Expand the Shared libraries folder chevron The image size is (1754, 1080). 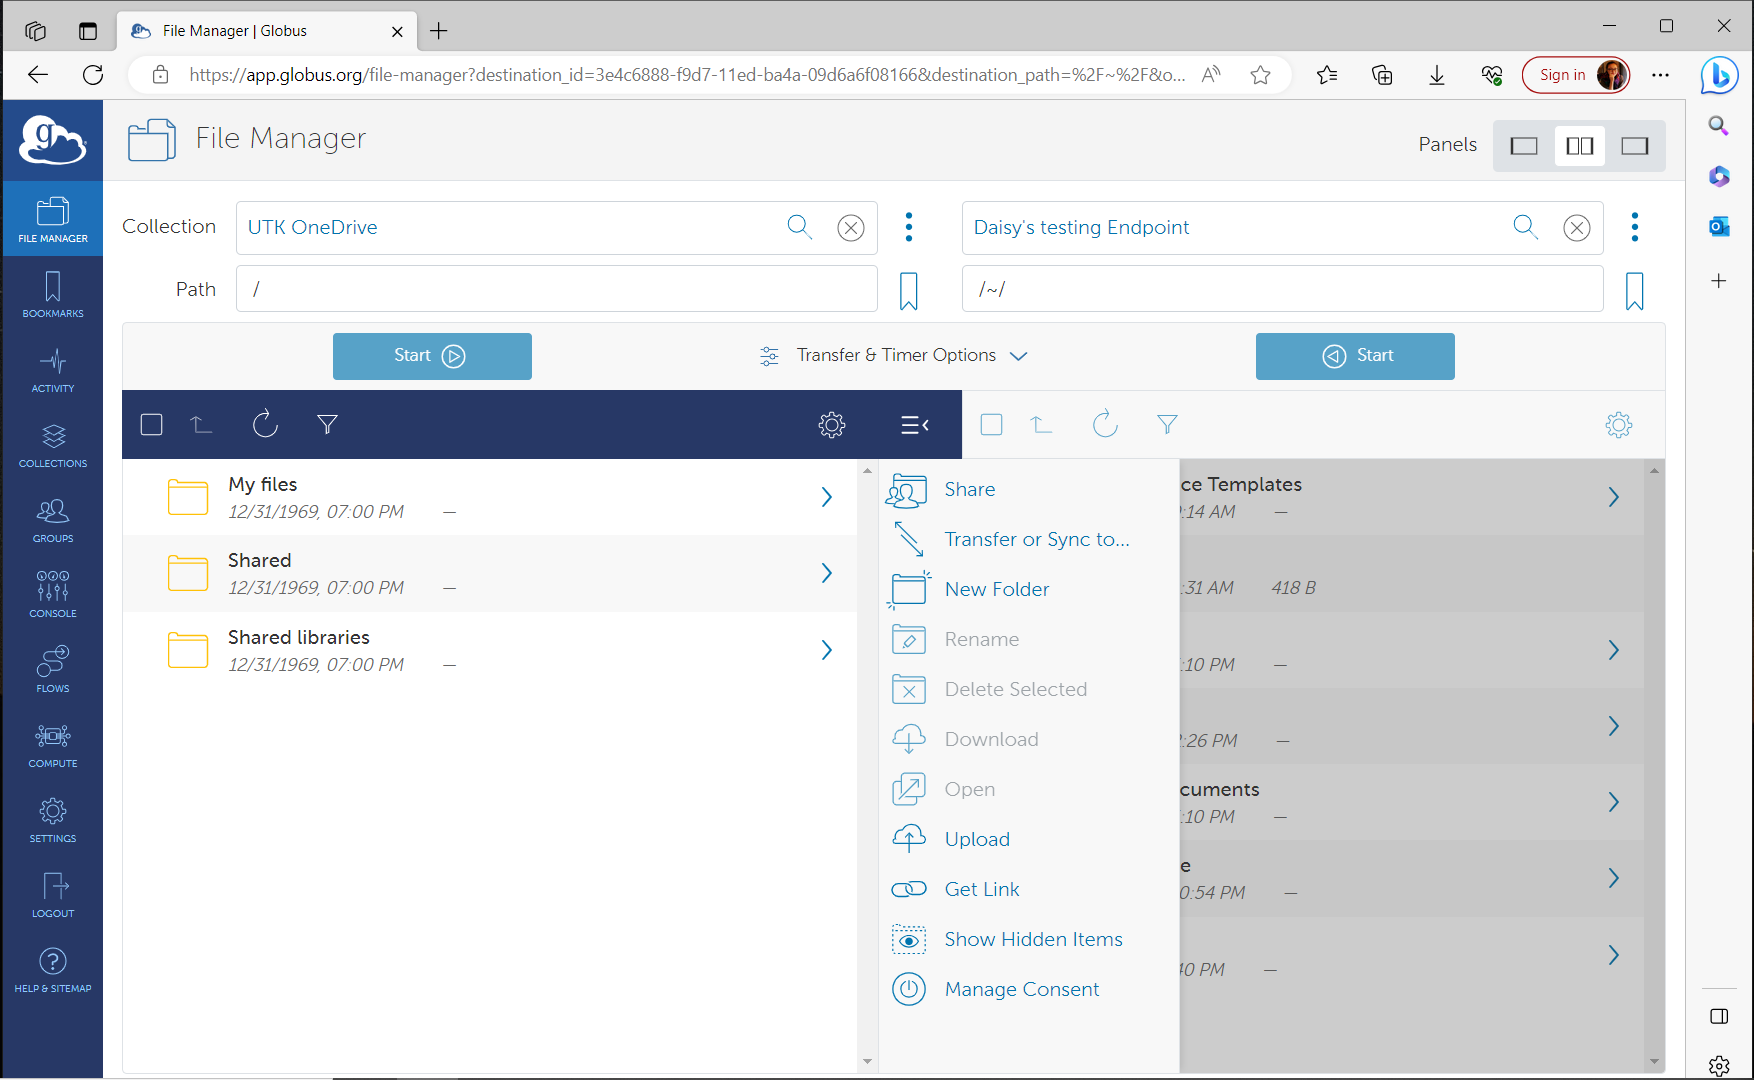pos(826,650)
